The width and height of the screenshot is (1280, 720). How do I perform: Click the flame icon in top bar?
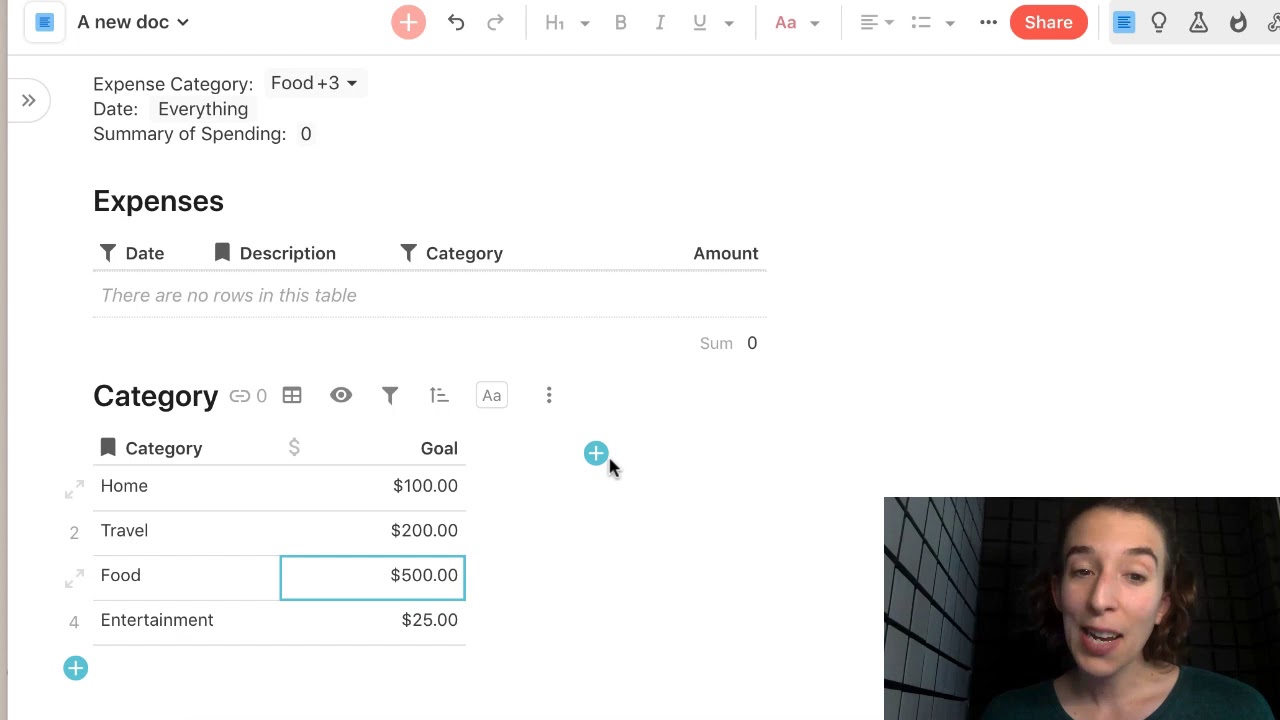(x=1238, y=22)
